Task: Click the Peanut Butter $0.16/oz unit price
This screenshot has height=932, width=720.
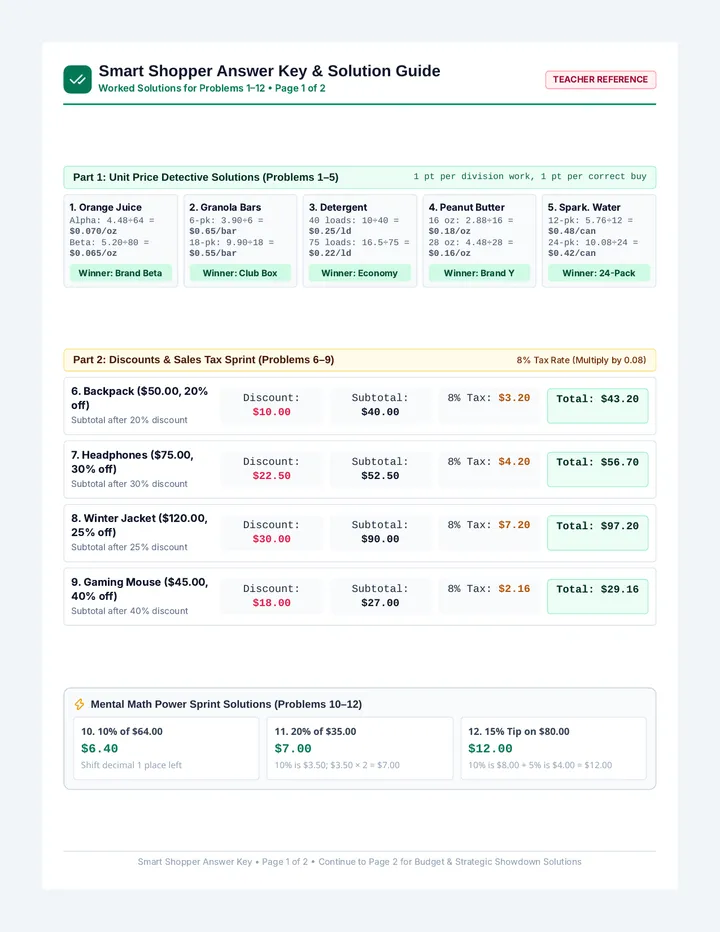Action: [x=449, y=253]
